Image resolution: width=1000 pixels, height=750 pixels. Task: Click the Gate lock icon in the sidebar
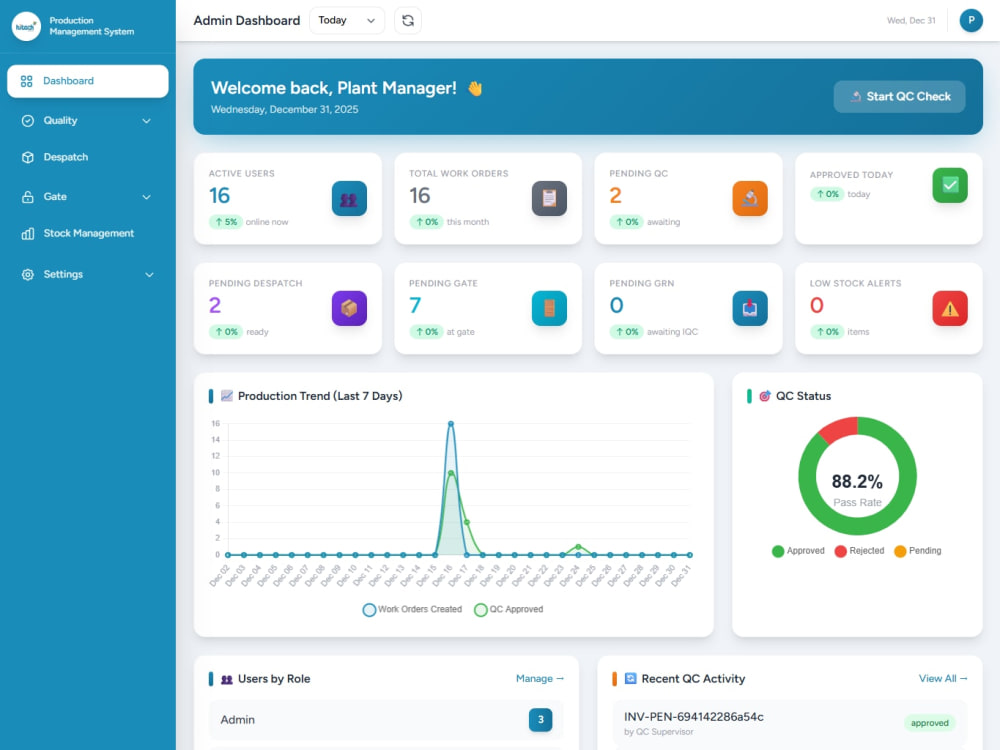click(27, 196)
